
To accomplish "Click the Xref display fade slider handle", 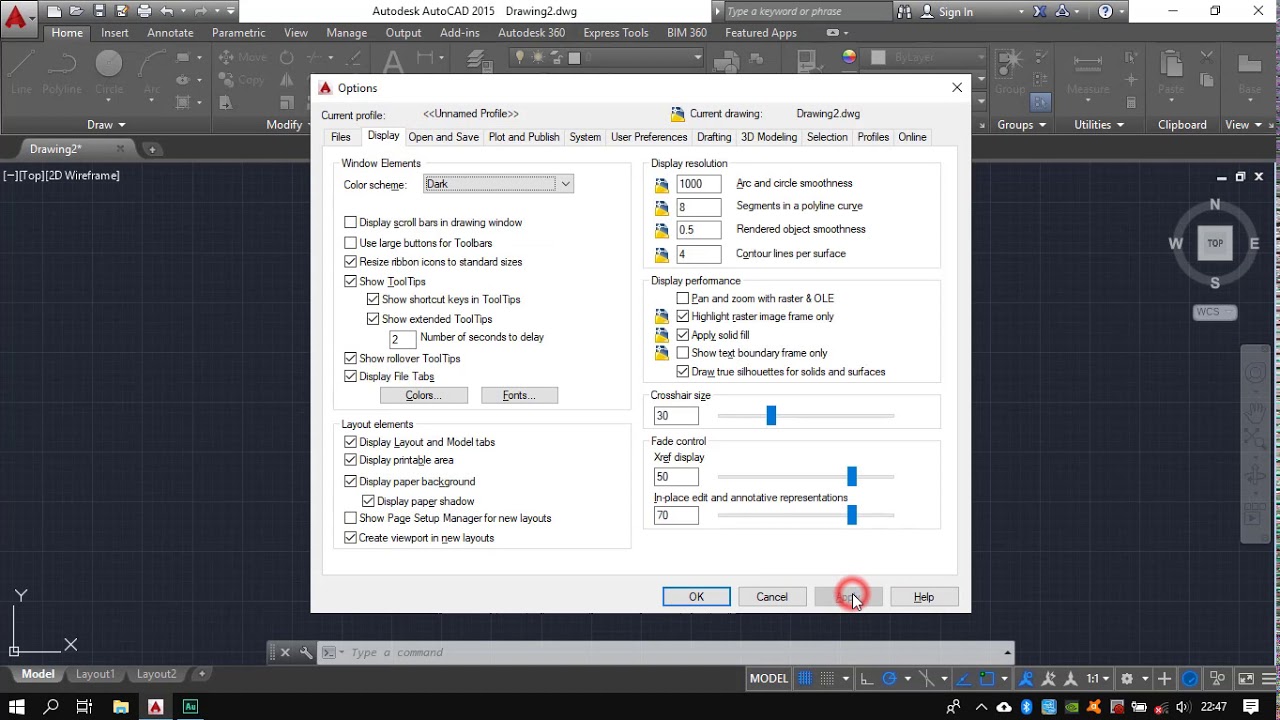I will pos(852,476).
